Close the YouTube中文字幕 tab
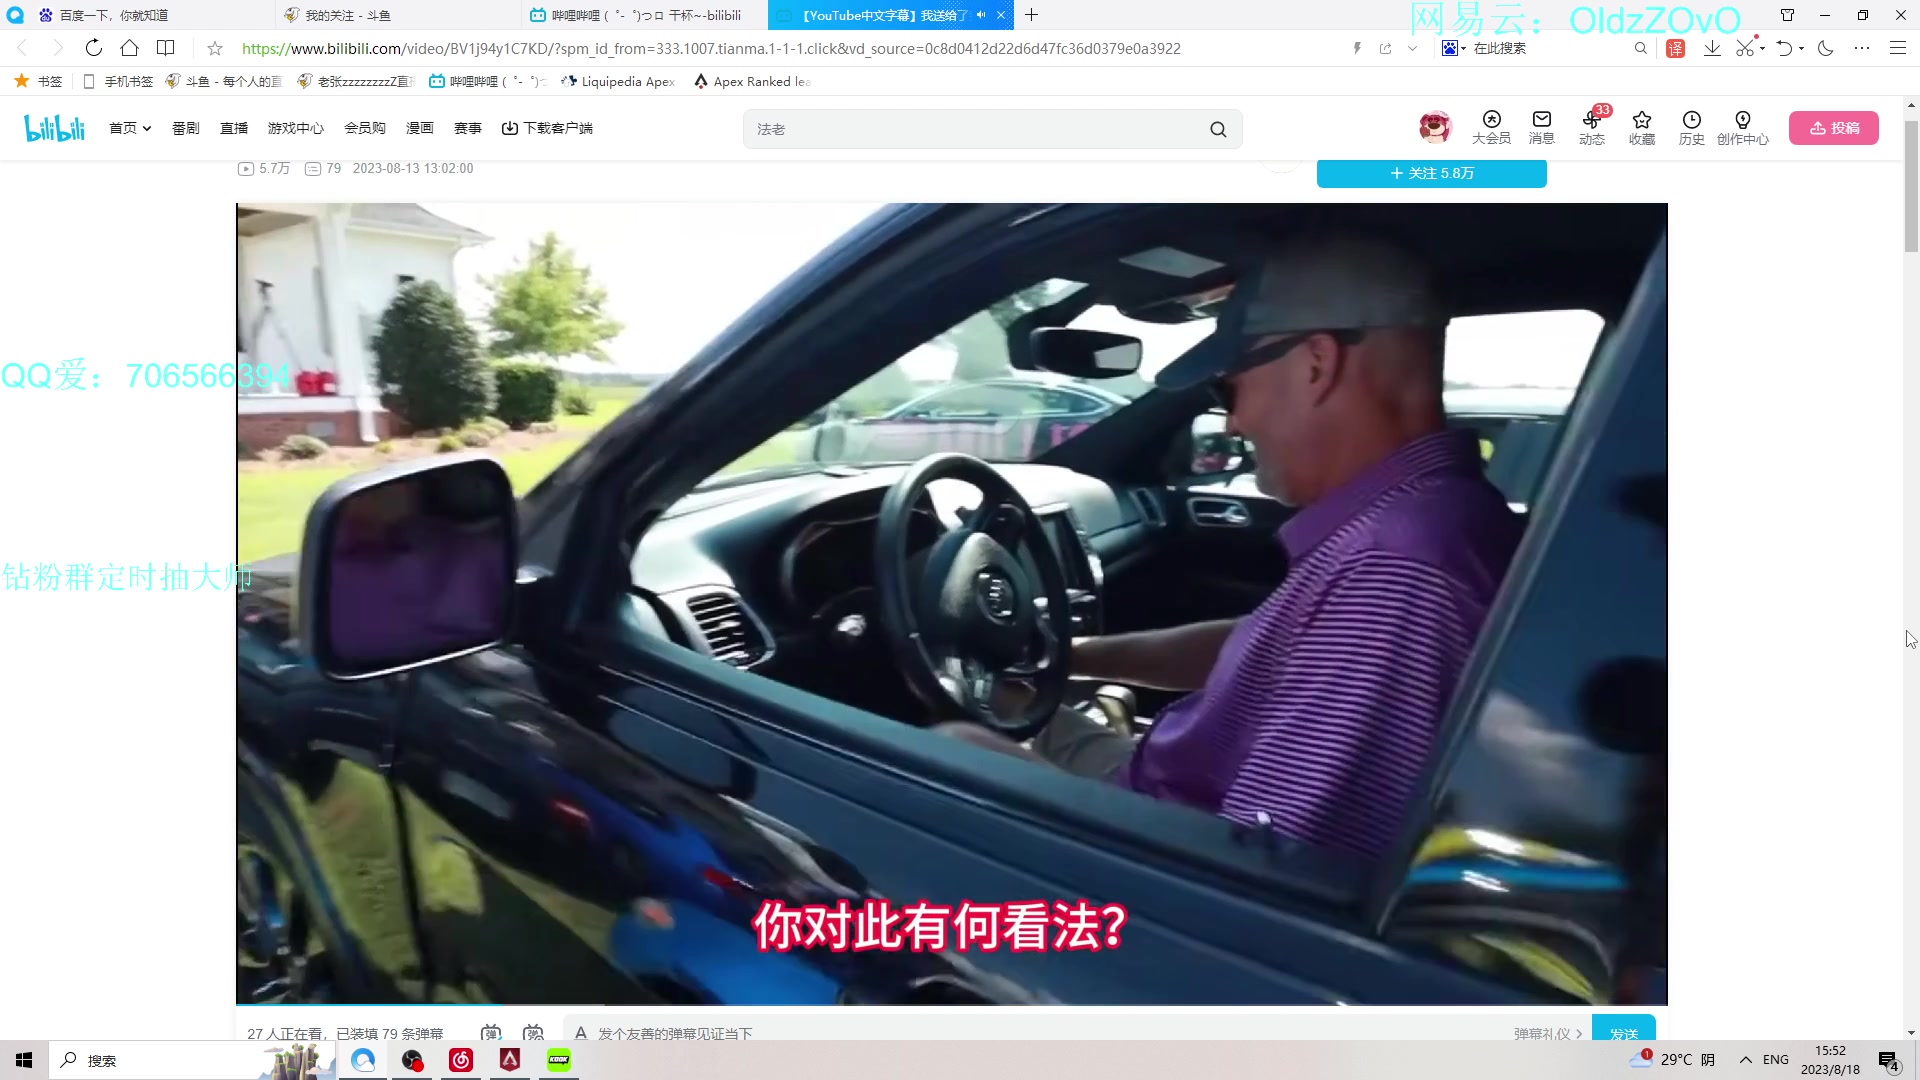The height and width of the screenshot is (1080, 1920). [x=1001, y=15]
